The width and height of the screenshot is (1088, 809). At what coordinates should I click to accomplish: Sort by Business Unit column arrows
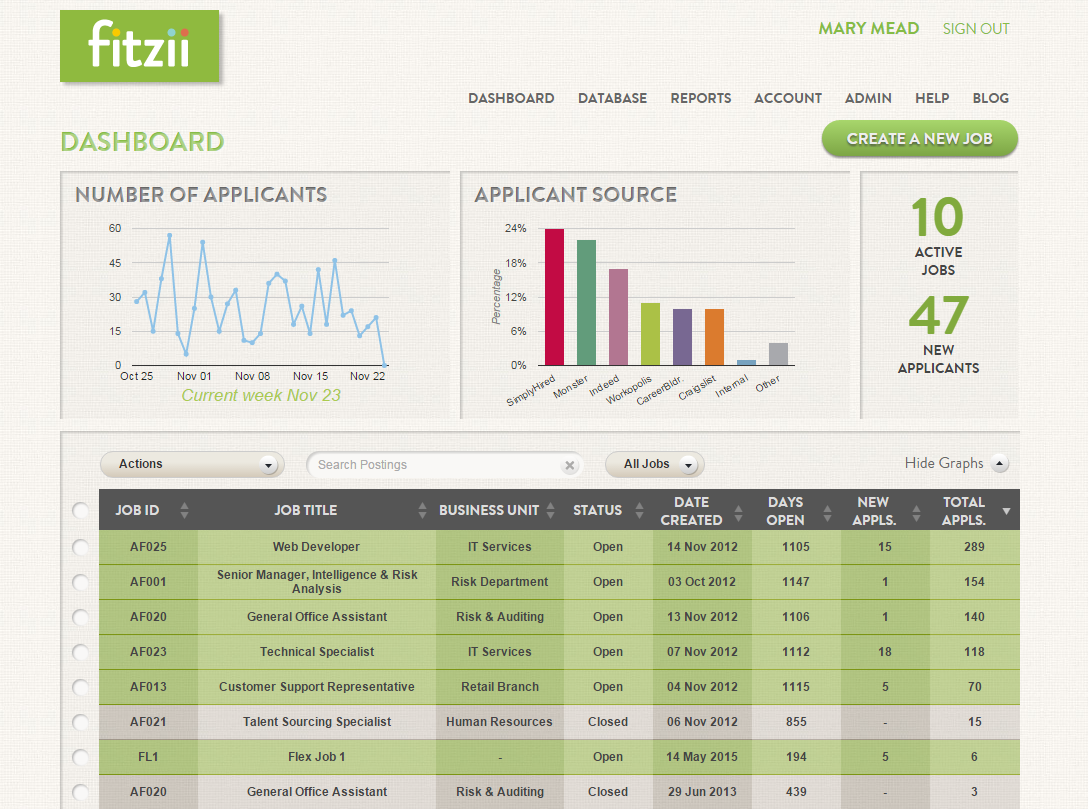click(x=550, y=510)
